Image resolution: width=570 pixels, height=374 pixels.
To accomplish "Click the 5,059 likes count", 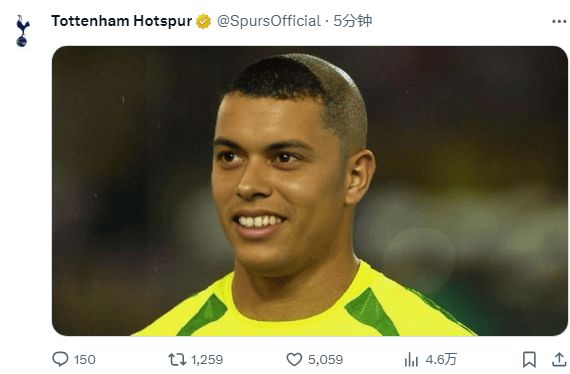I will (x=325, y=360).
